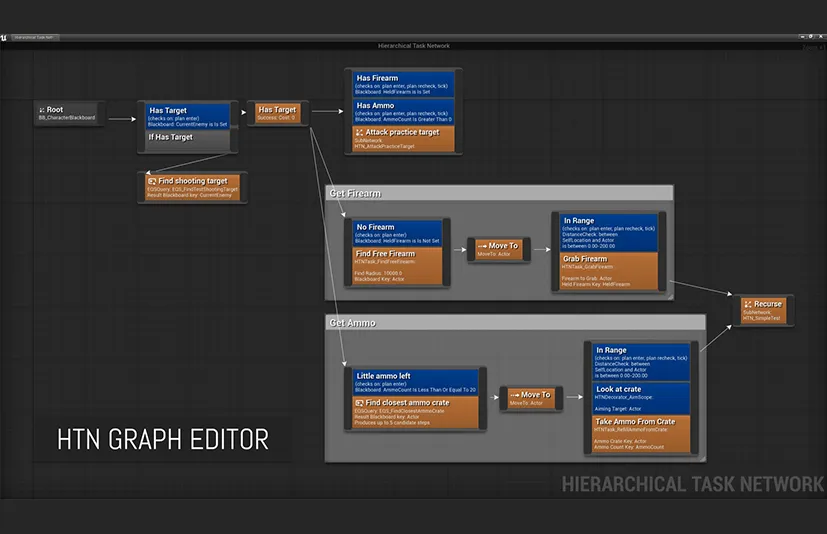Click the Find closest ammo crate EQS icon

(x=359, y=403)
